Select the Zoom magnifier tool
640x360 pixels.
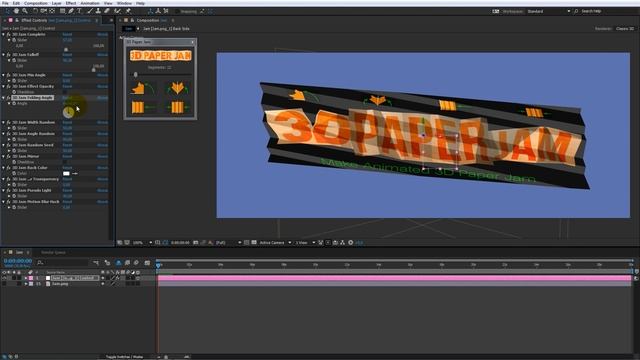click(x=25, y=11)
